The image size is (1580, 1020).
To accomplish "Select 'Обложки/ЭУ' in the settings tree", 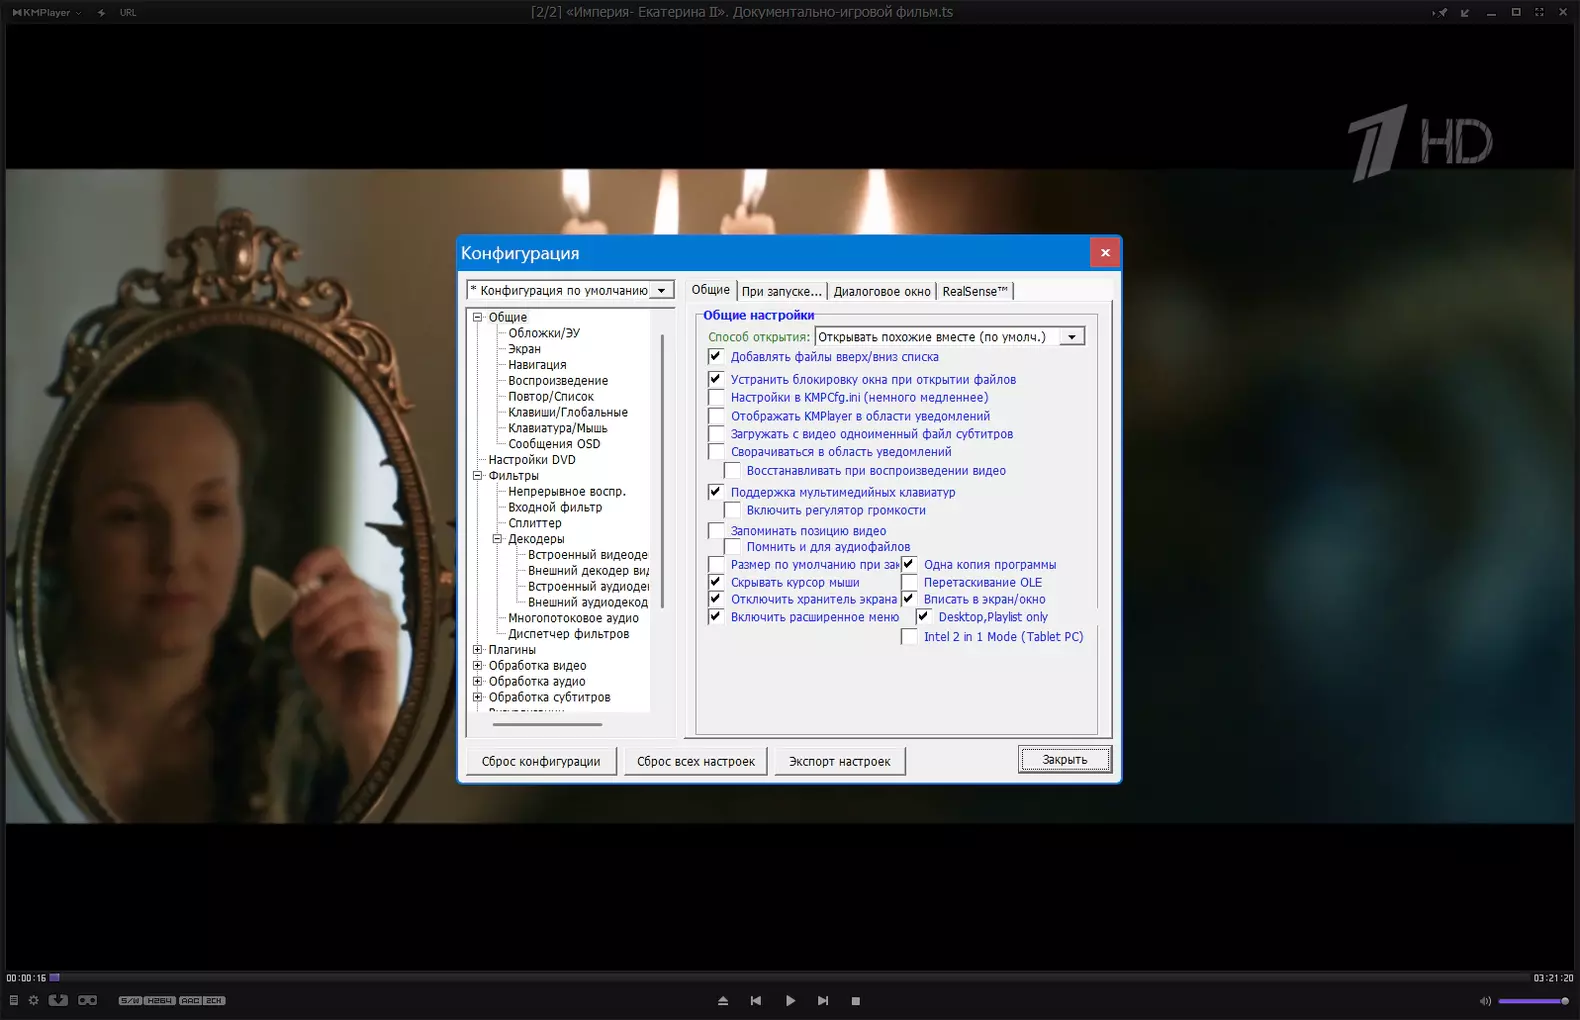I will 544,333.
